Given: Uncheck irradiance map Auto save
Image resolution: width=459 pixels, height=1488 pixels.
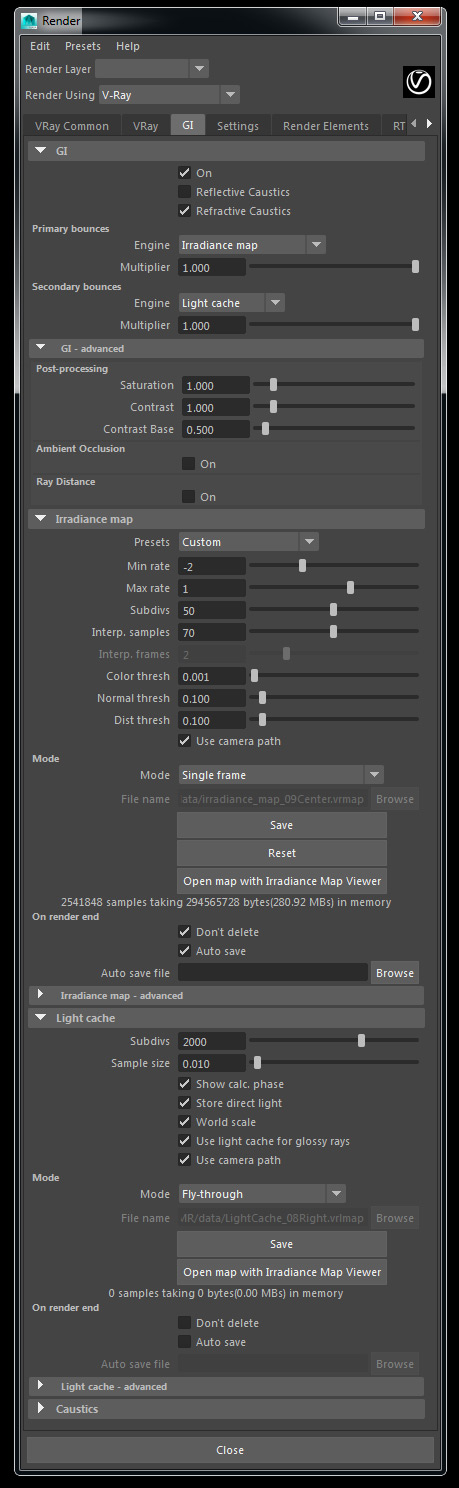Looking at the screenshot, I should click(x=184, y=951).
